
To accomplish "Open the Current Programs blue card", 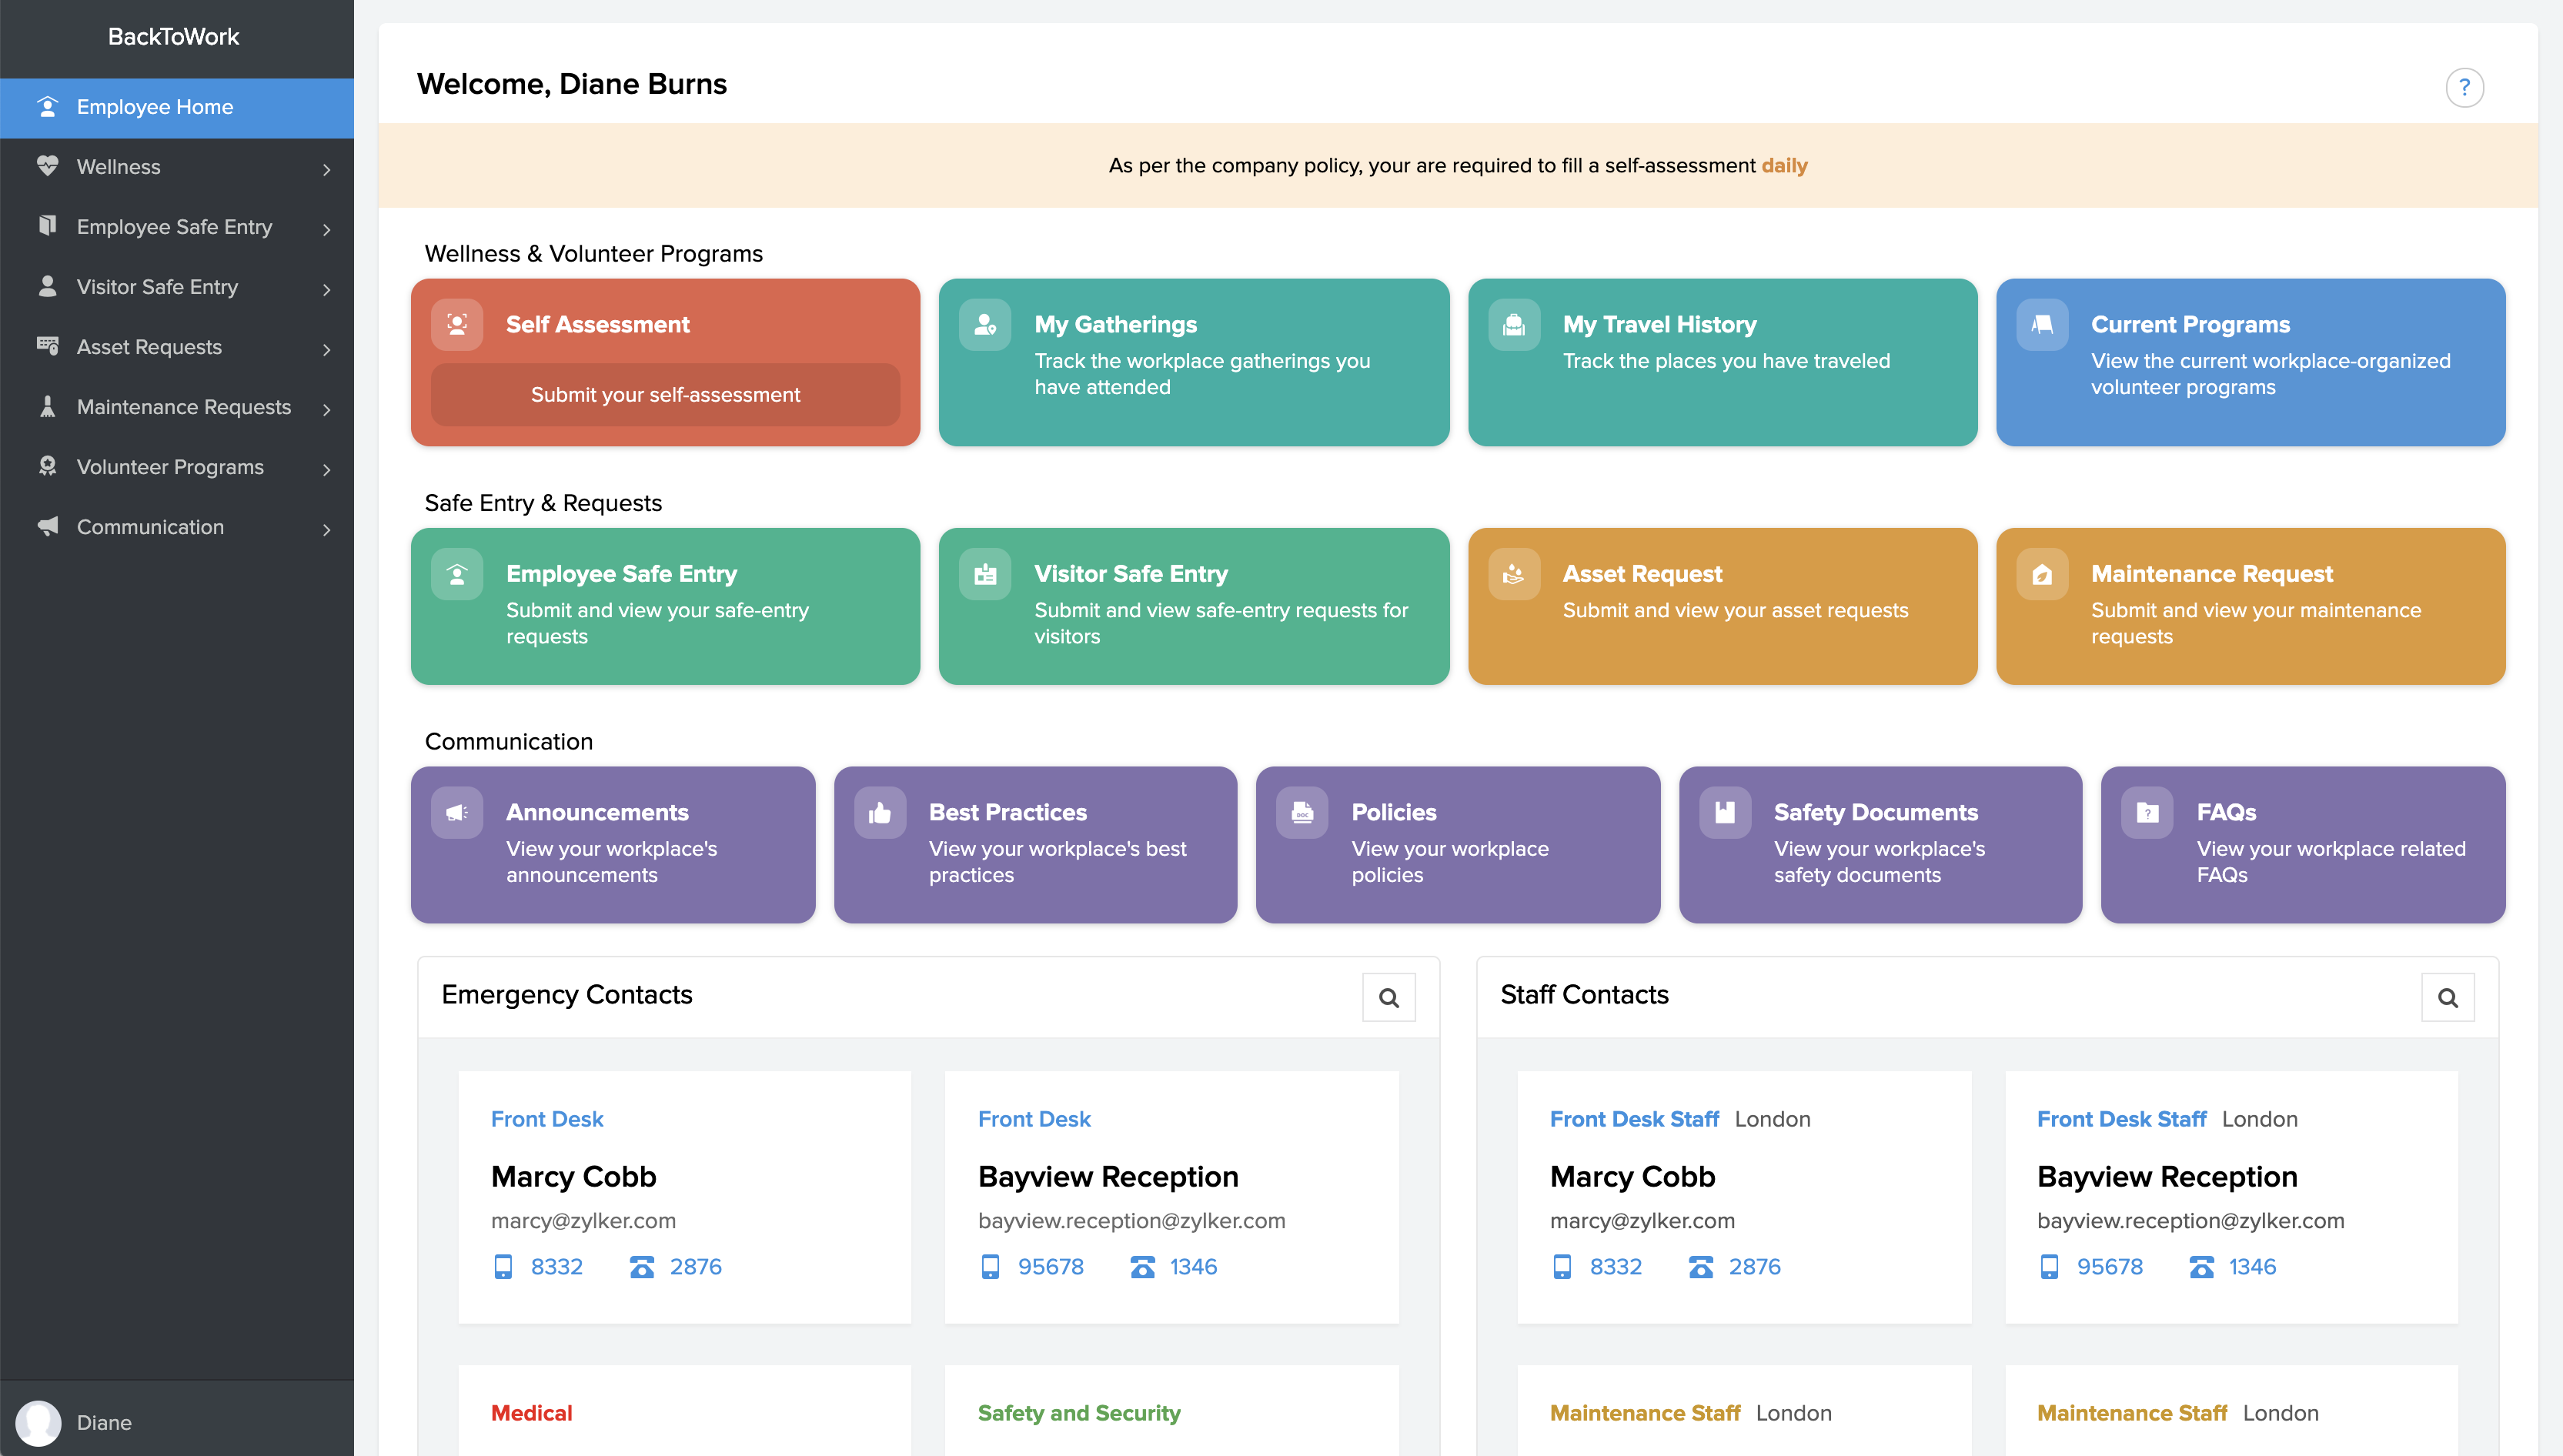I will [2249, 362].
